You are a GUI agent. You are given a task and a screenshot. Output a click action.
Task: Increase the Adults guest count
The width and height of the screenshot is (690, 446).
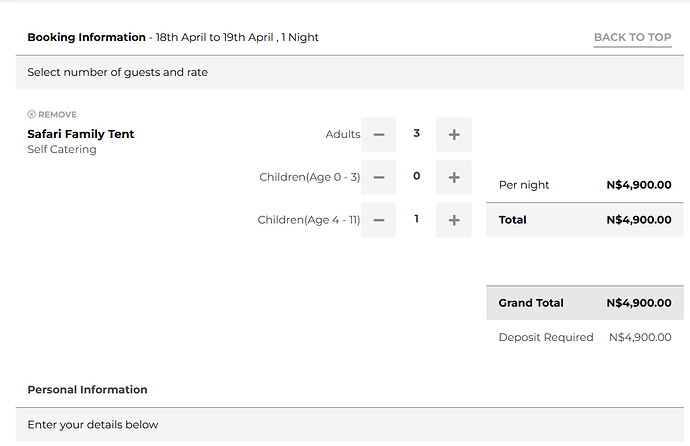(x=454, y=135)
